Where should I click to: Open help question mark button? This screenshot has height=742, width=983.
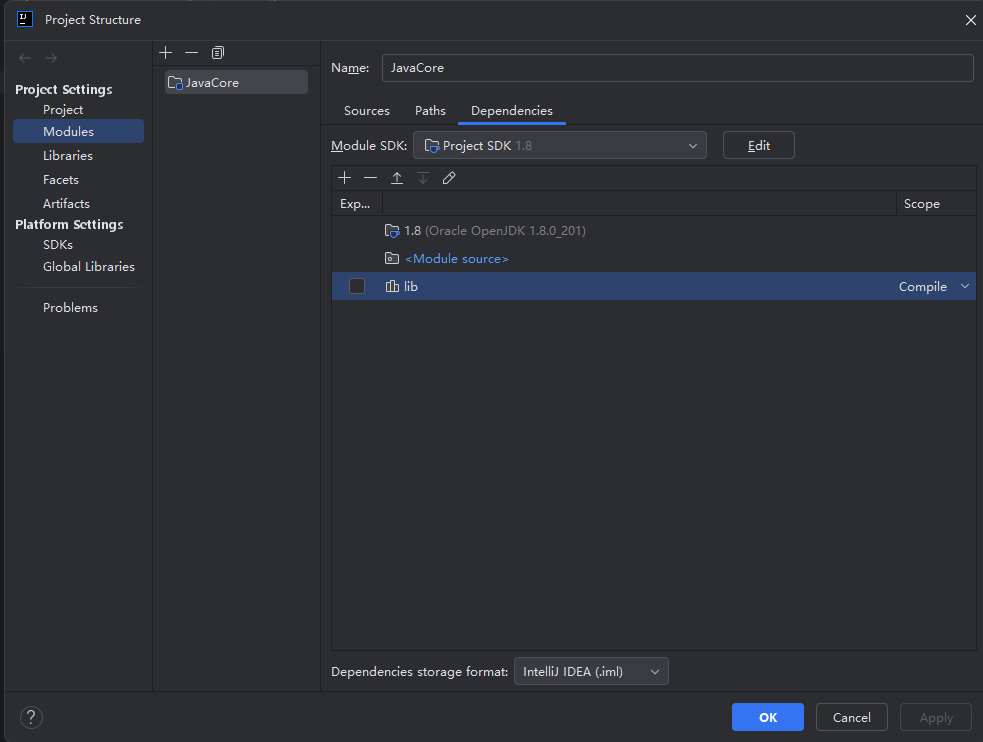pos(31,717)
